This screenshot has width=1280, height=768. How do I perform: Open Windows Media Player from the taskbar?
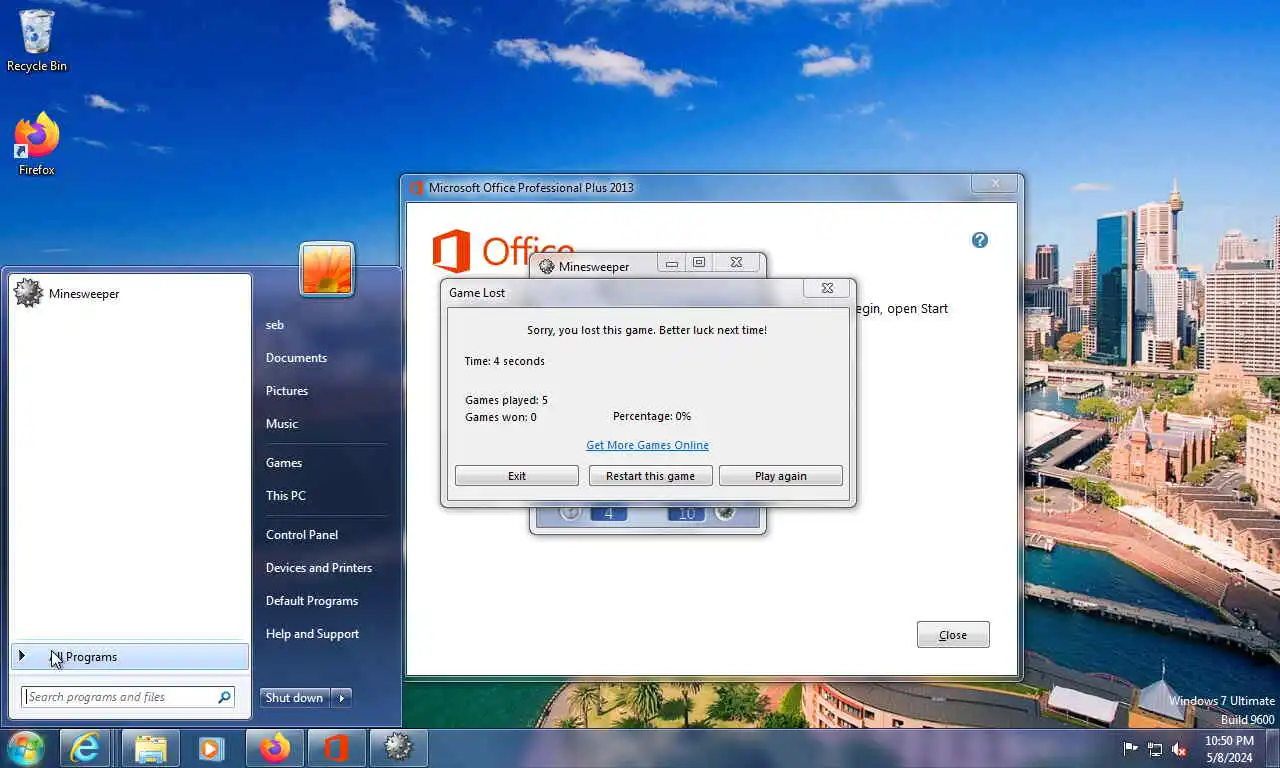[211, 748]
